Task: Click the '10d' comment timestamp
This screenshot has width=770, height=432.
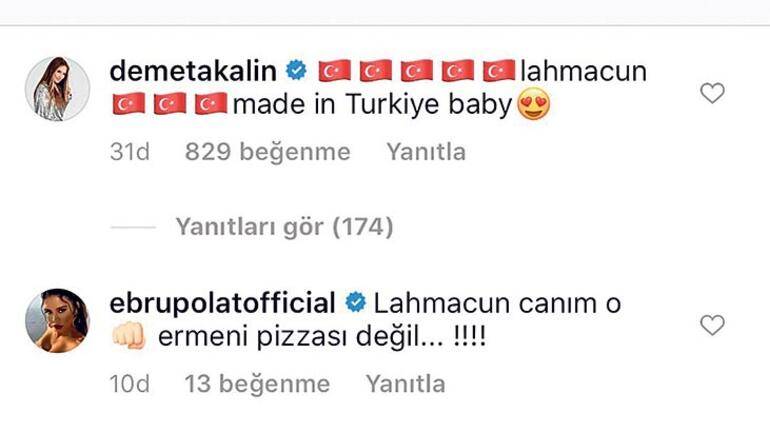Action: pyautogui.click(x=130, y=384)
